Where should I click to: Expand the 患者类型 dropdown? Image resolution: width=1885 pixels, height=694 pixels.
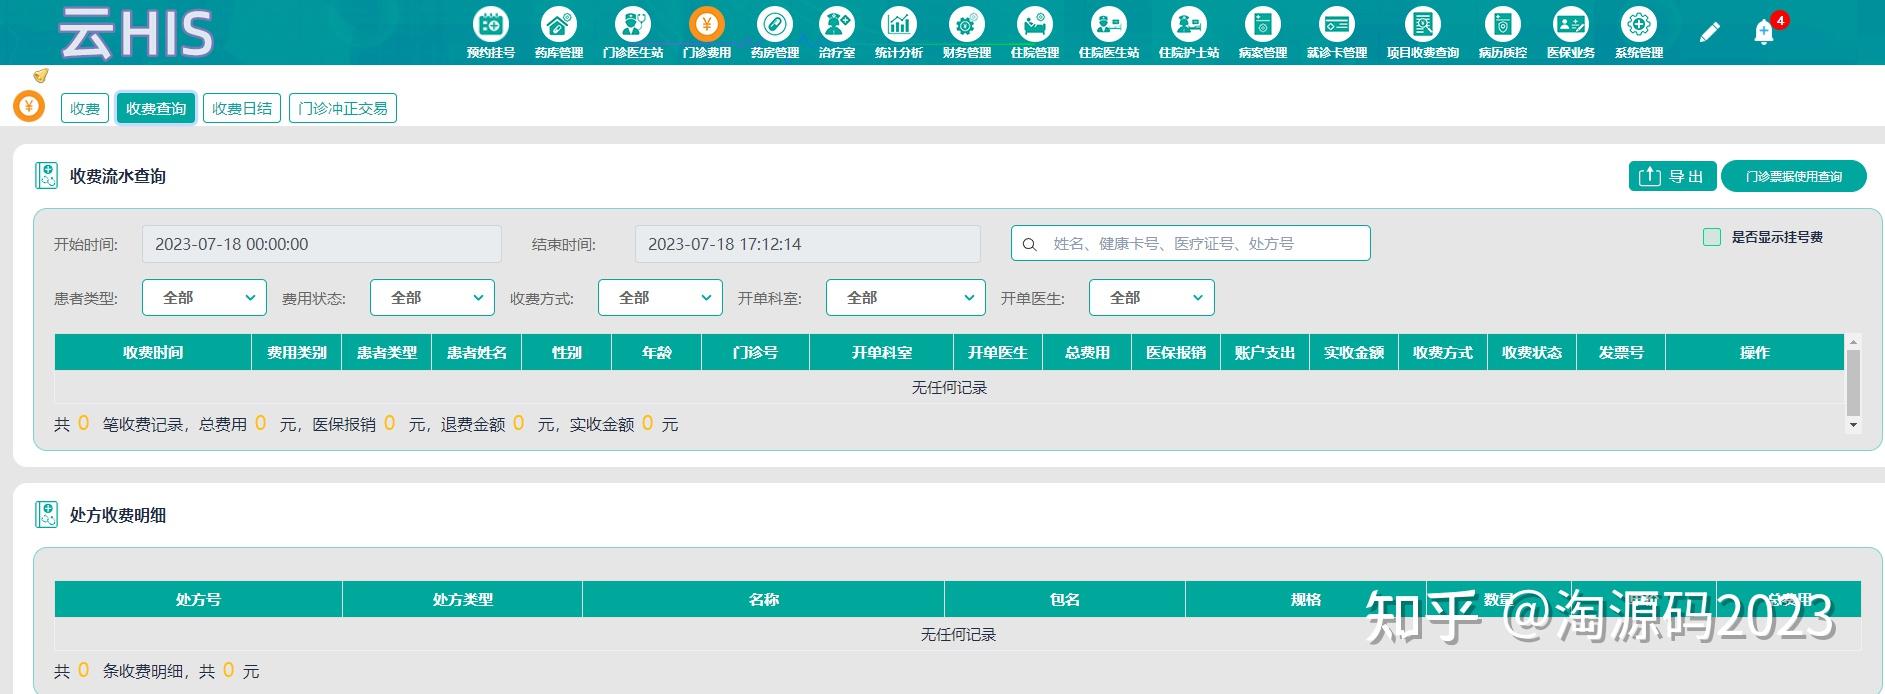tap(204, 298)
